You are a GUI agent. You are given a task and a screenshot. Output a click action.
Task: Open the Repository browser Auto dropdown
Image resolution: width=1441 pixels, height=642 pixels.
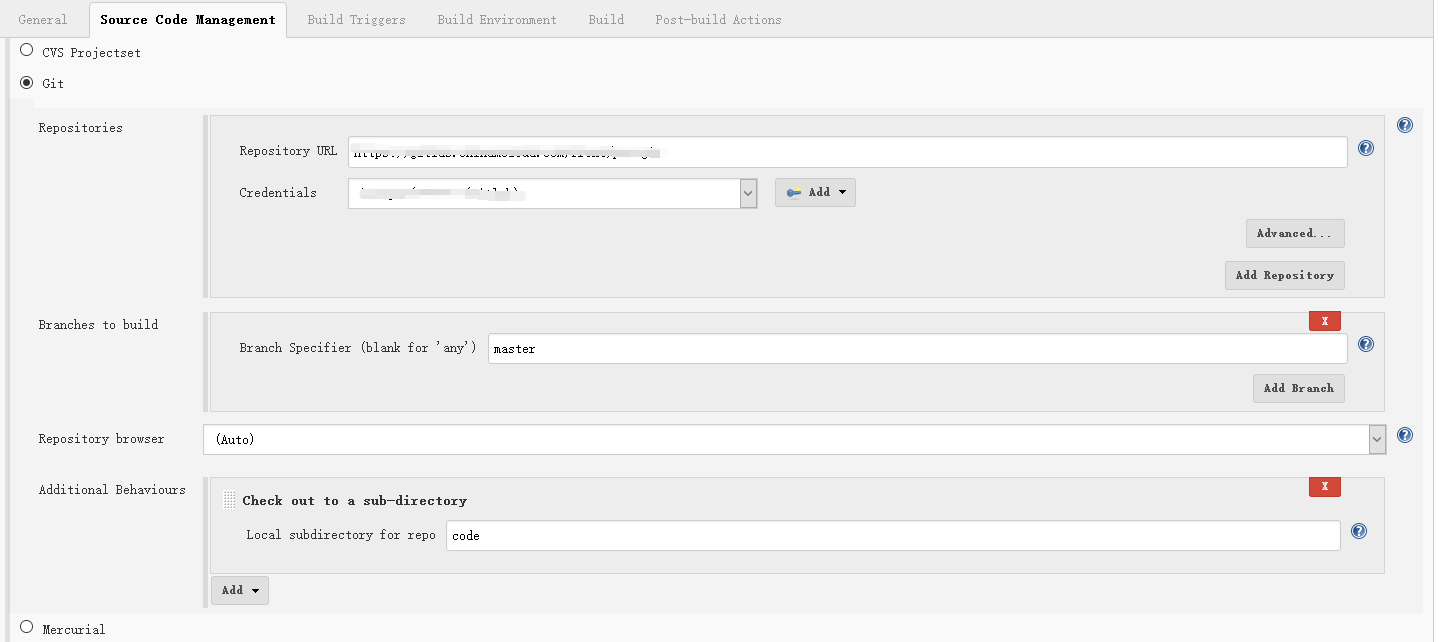coord(1377,439)
